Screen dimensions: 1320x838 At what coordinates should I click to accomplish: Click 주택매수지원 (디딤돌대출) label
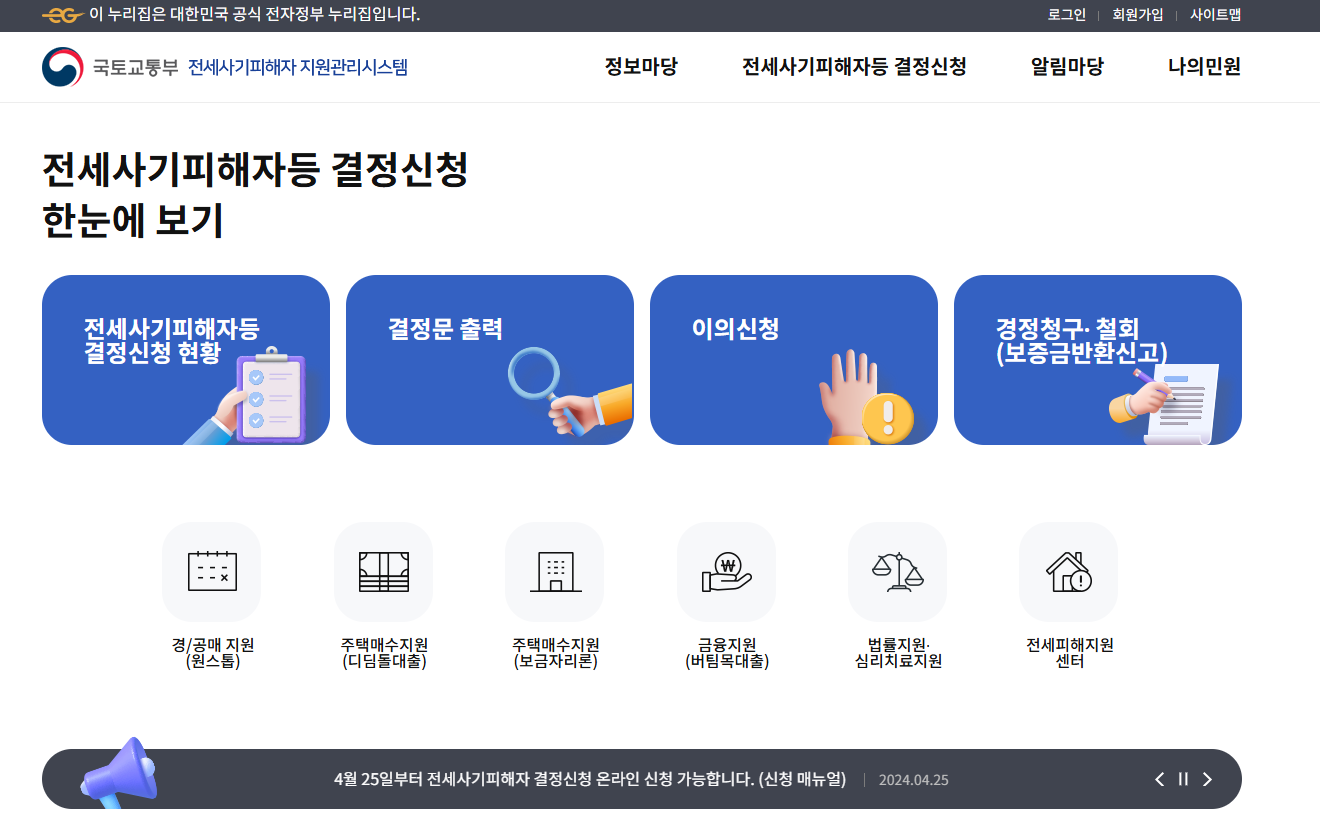tap(384, 653)
